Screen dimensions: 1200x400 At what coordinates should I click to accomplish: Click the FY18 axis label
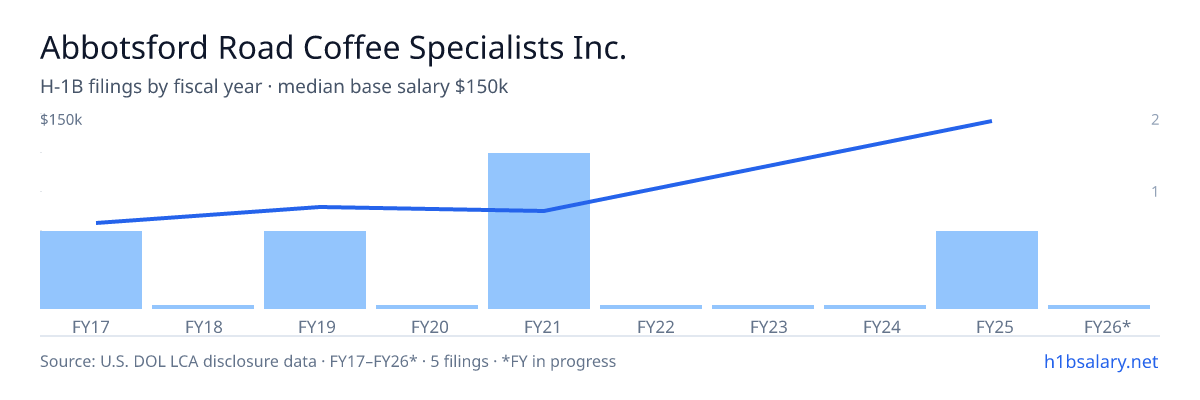click(203, 326)
